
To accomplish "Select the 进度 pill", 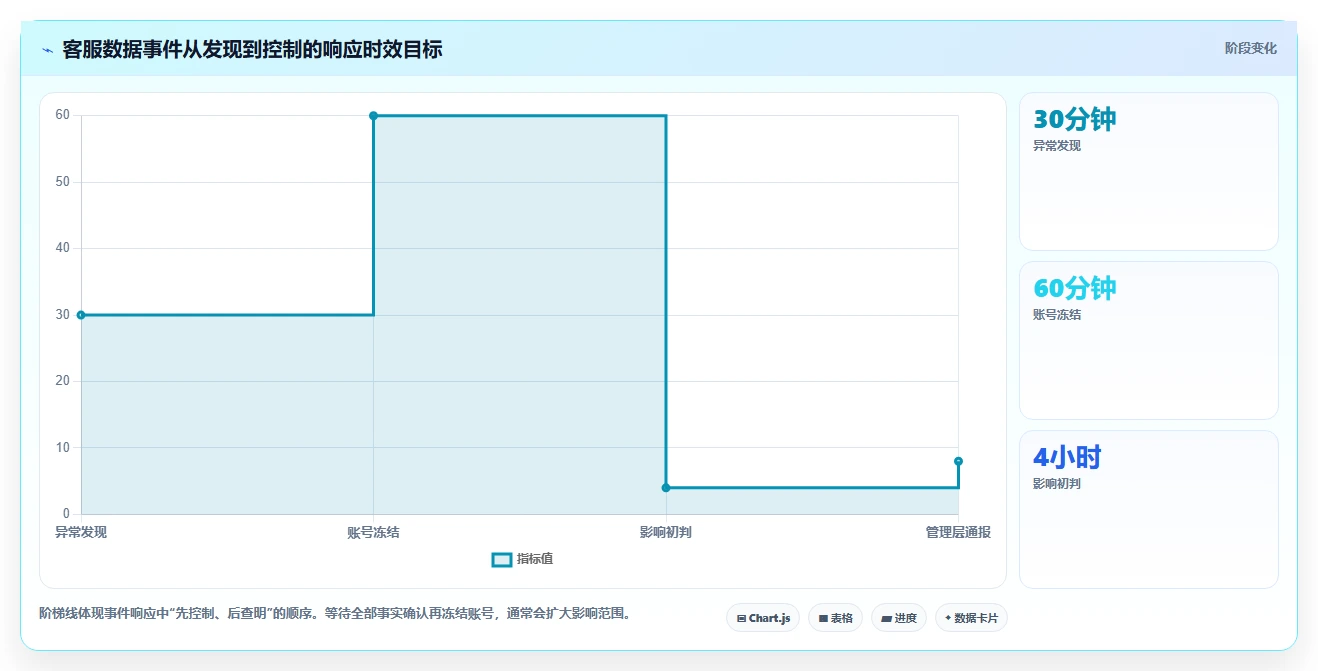I will coord(899,618).
